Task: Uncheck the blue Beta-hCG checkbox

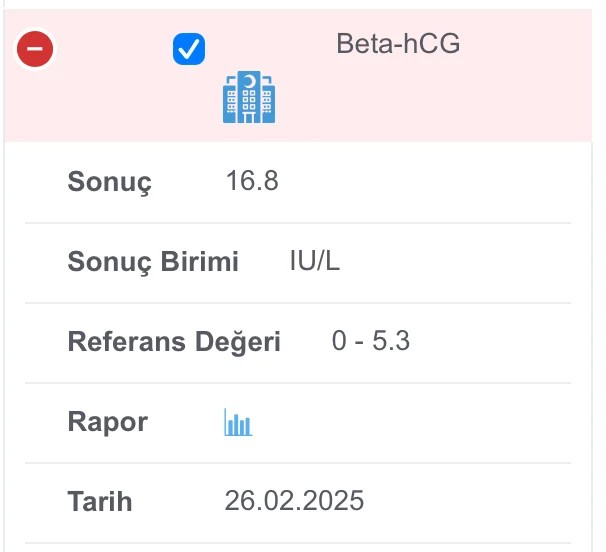Action: tap(189, 49)
